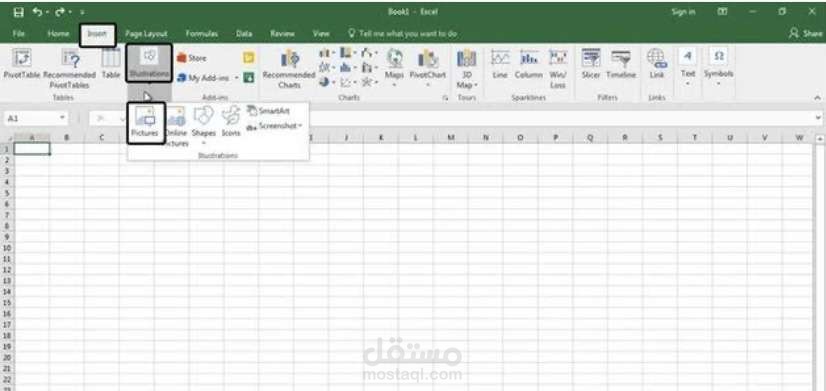826x391 pixels.
Task: Expand the formula bar
Action: 818,118
